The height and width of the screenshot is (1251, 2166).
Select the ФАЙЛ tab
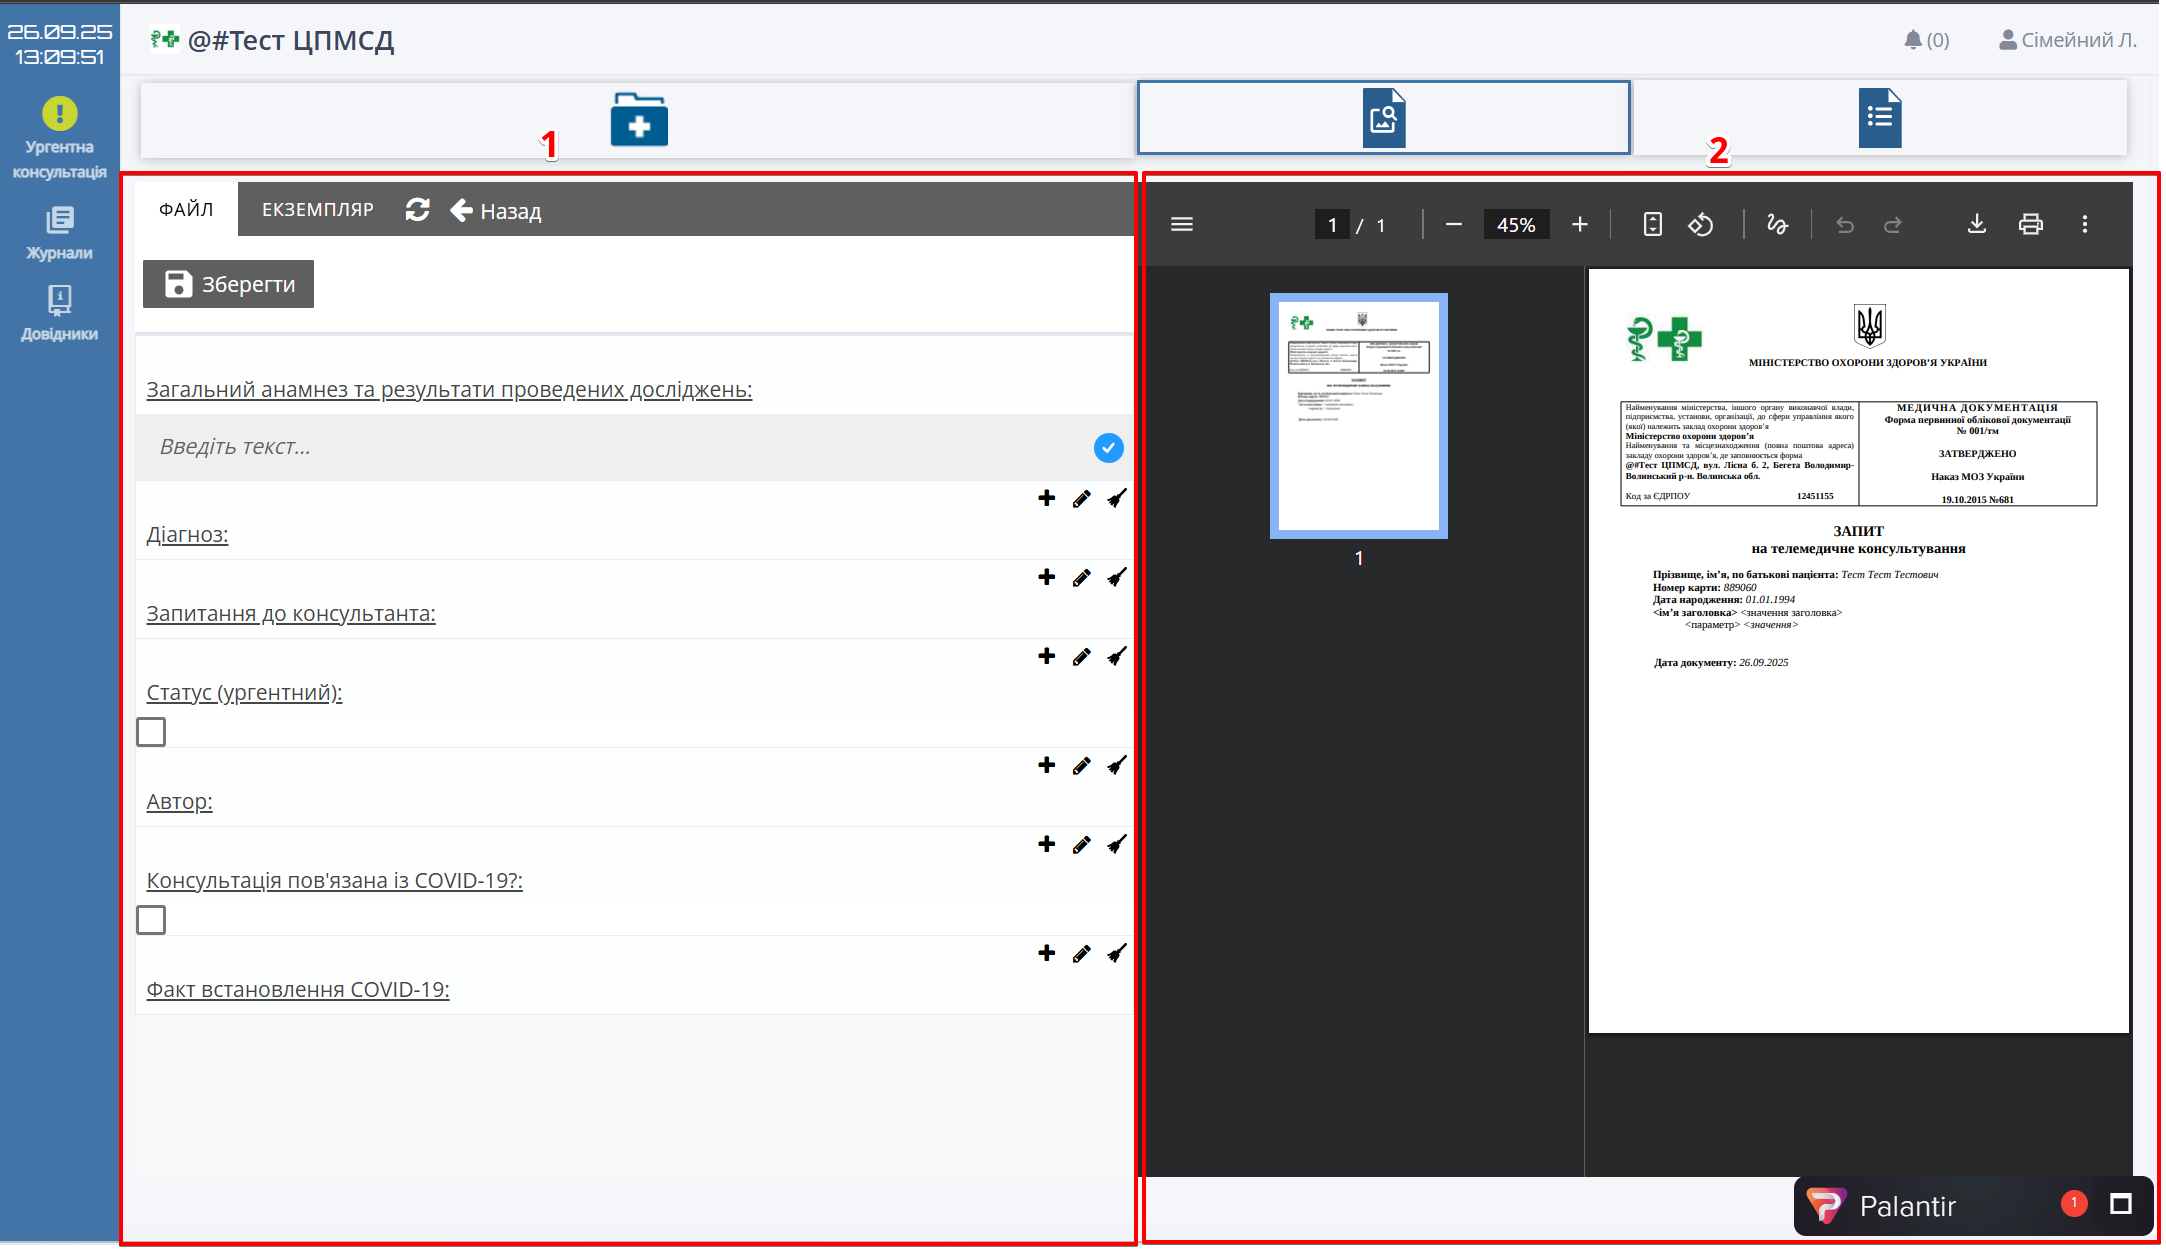click(x=186, y=210)
